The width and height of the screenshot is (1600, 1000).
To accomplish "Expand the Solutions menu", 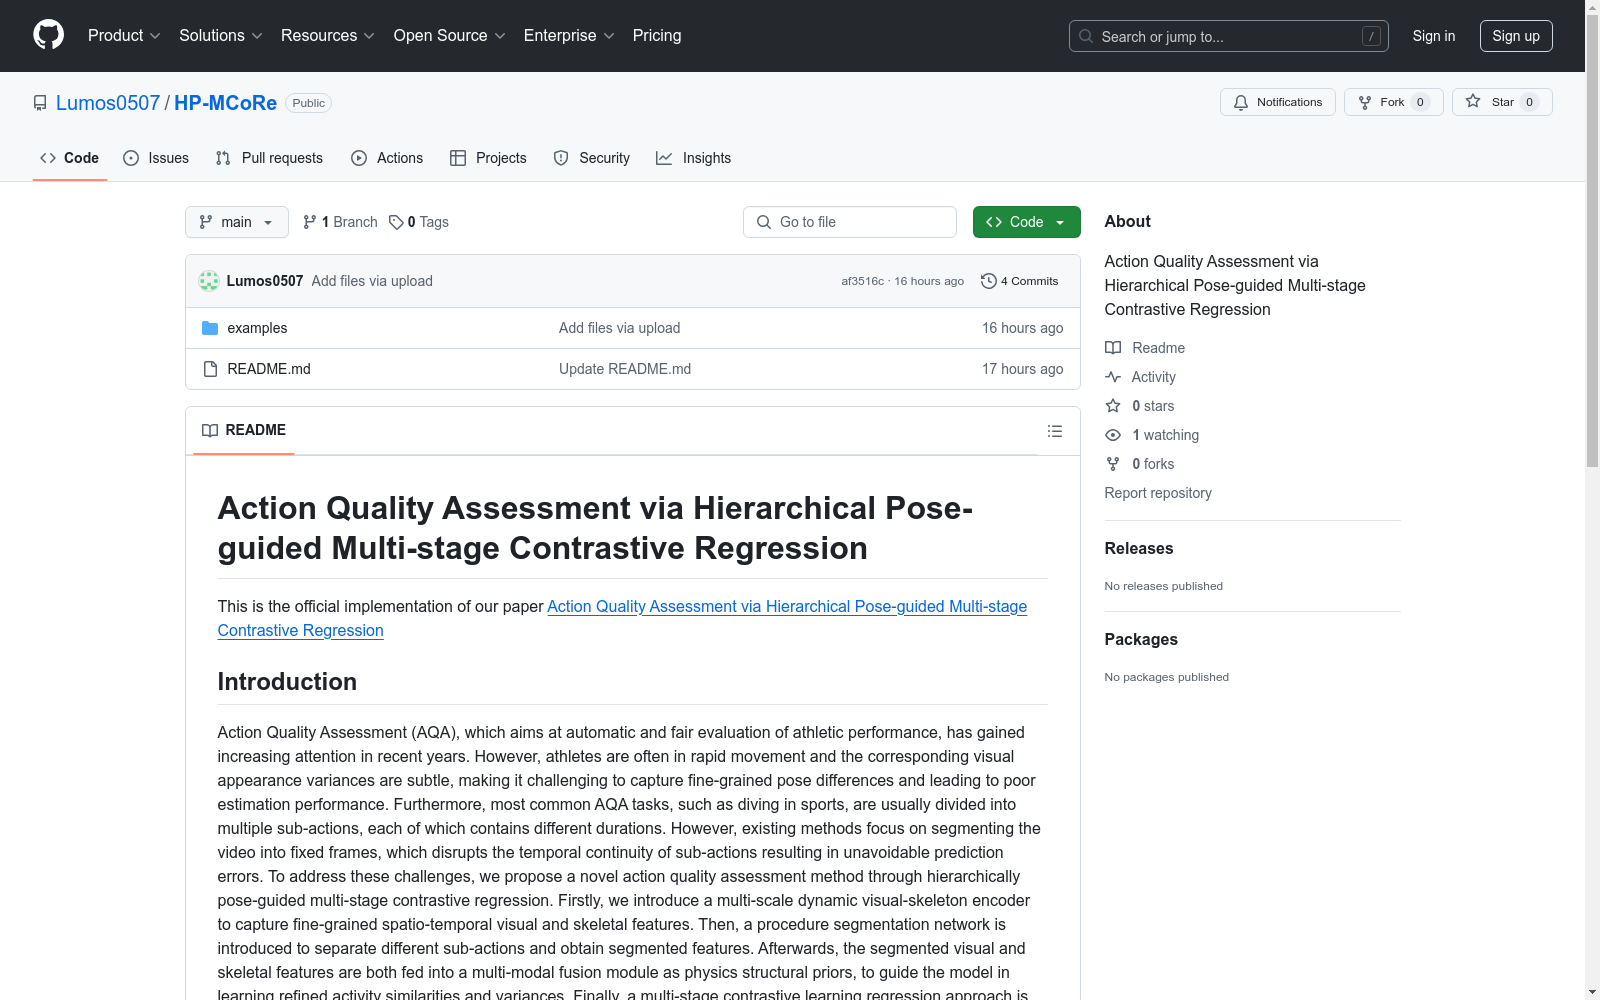I will pos(221,35).
